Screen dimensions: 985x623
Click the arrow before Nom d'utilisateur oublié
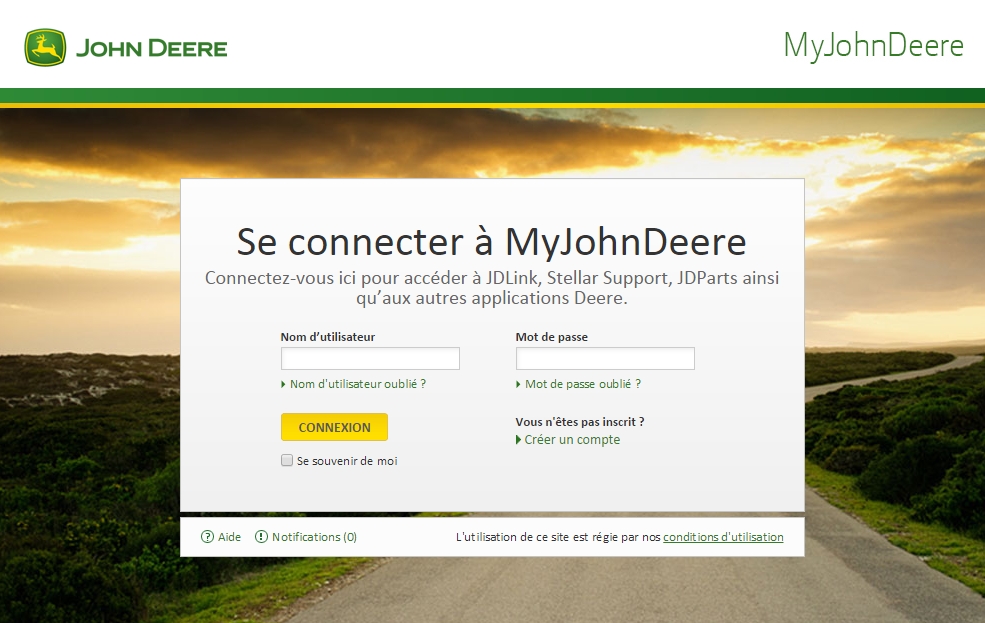point(284,384)
